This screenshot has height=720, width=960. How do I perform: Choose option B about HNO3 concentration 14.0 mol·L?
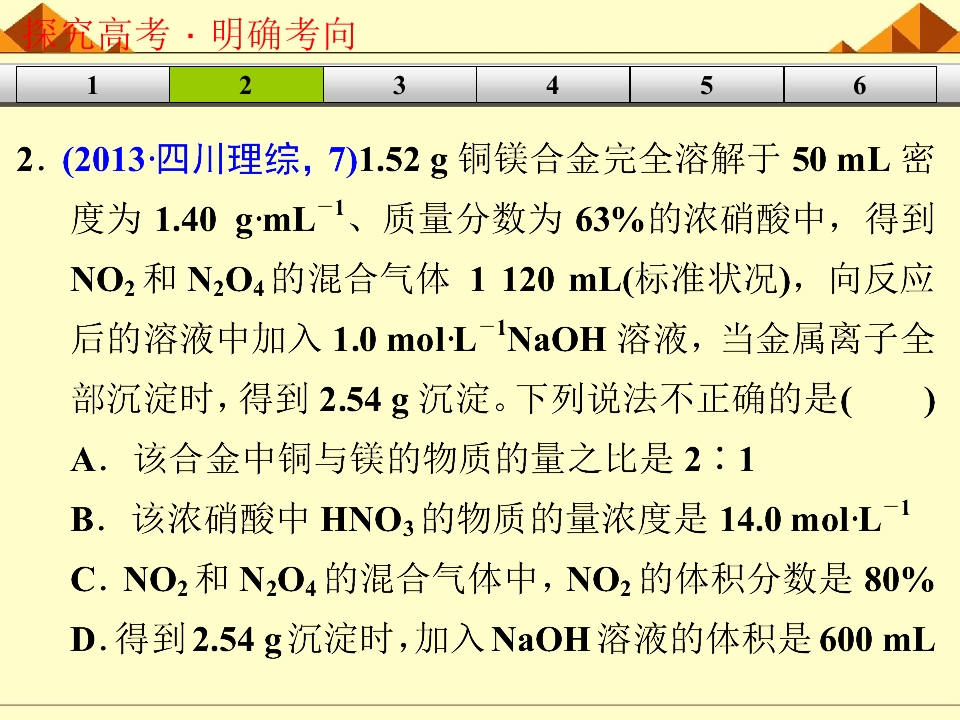(x=490, y=519)
